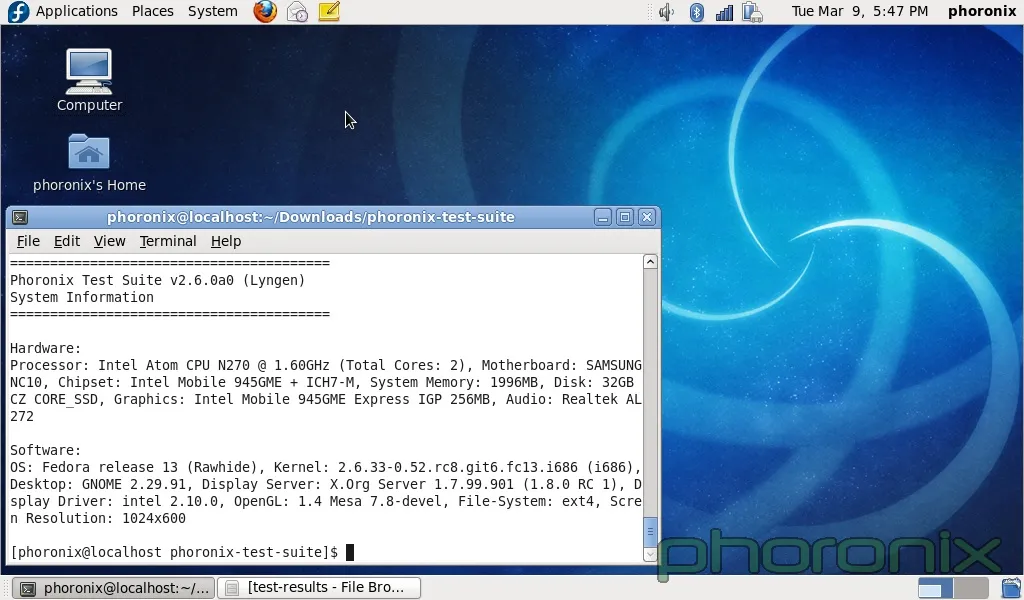This screenshot has width=1024, height=600.
Task: Open the terminal File menu
Action: pyautogui.click(x=28, y=241)
